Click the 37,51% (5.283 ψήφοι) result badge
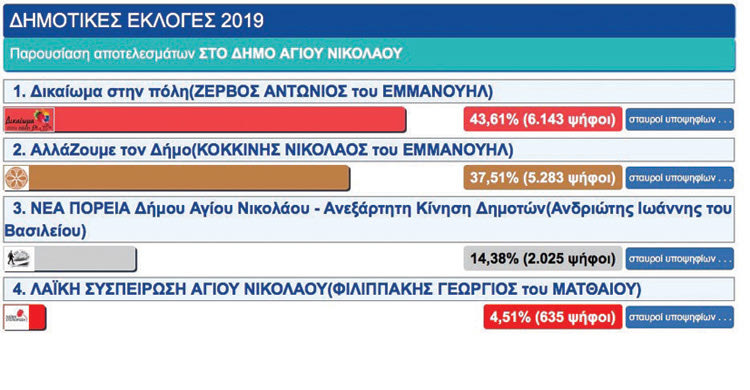Viewport: 750px width, 390px height. pyautogui.click(x=543, y=178)
